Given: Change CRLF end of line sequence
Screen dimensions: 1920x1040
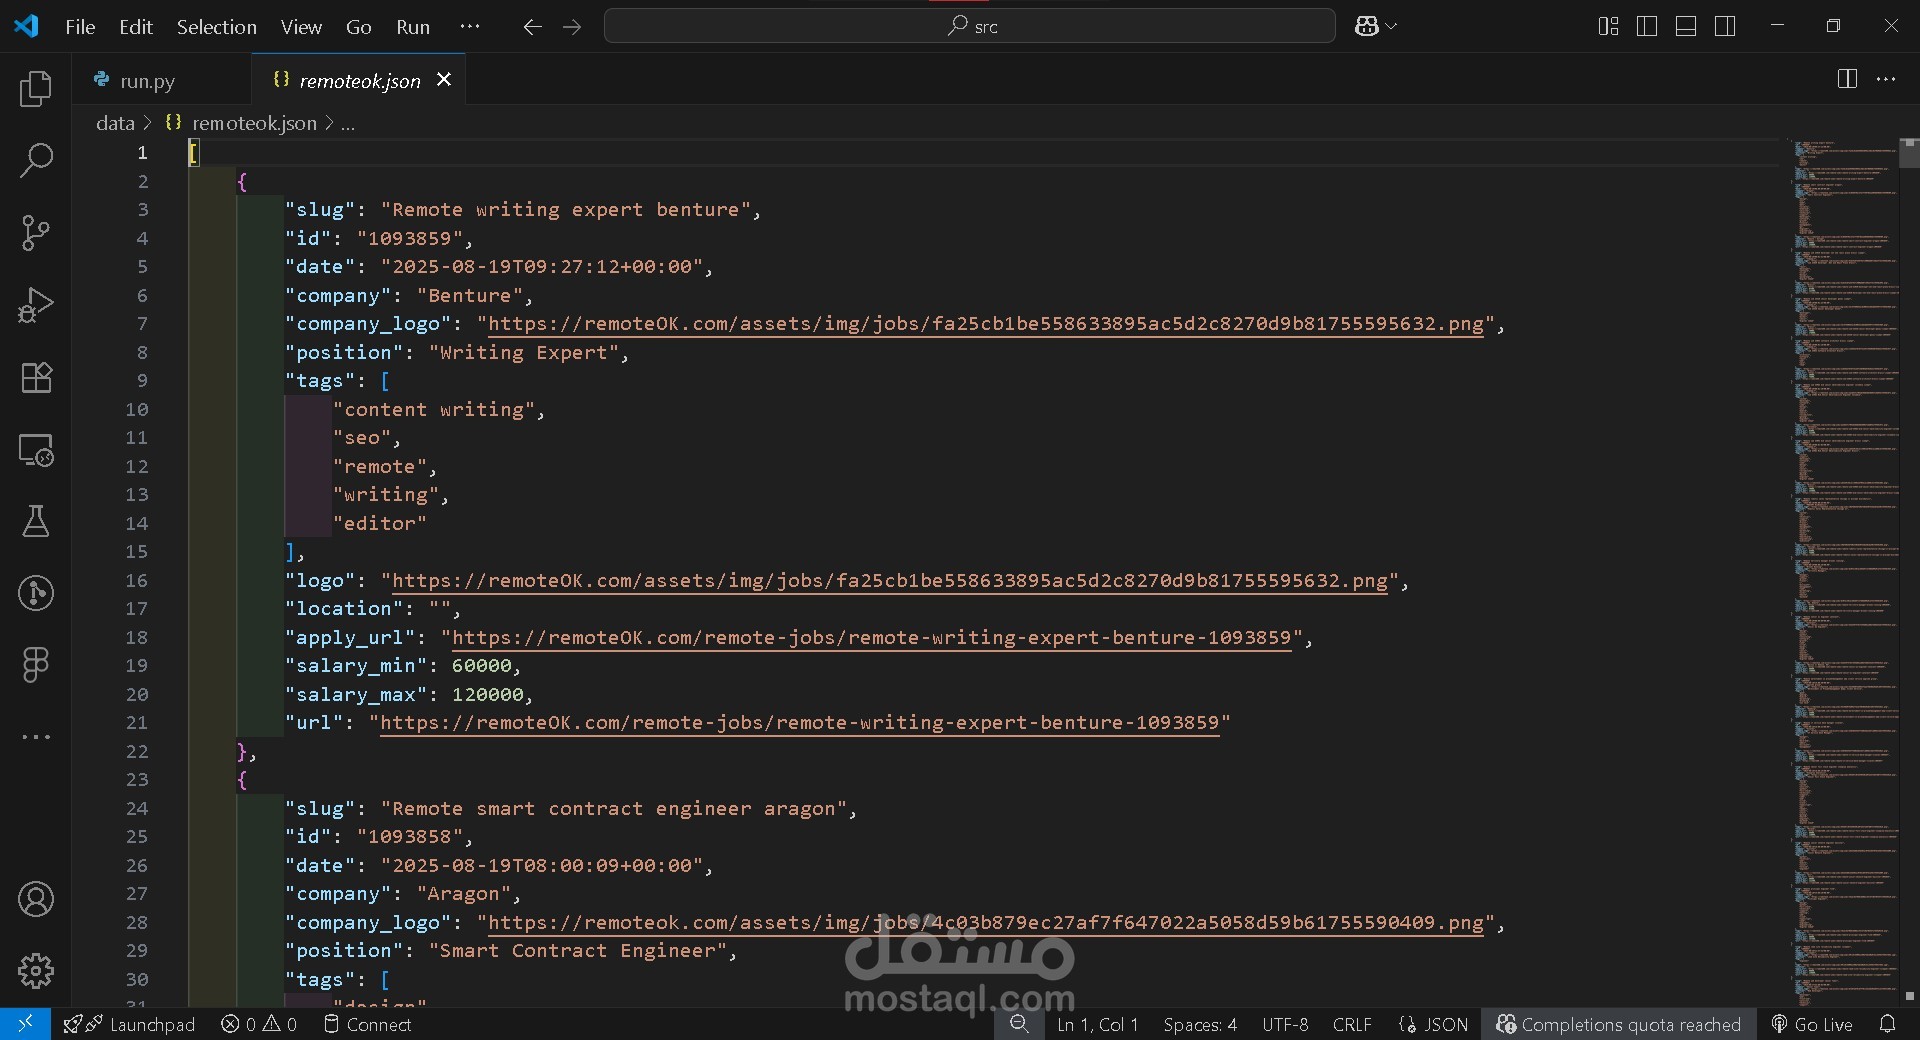Looking at the screenshot, I should (1352, 1024).
